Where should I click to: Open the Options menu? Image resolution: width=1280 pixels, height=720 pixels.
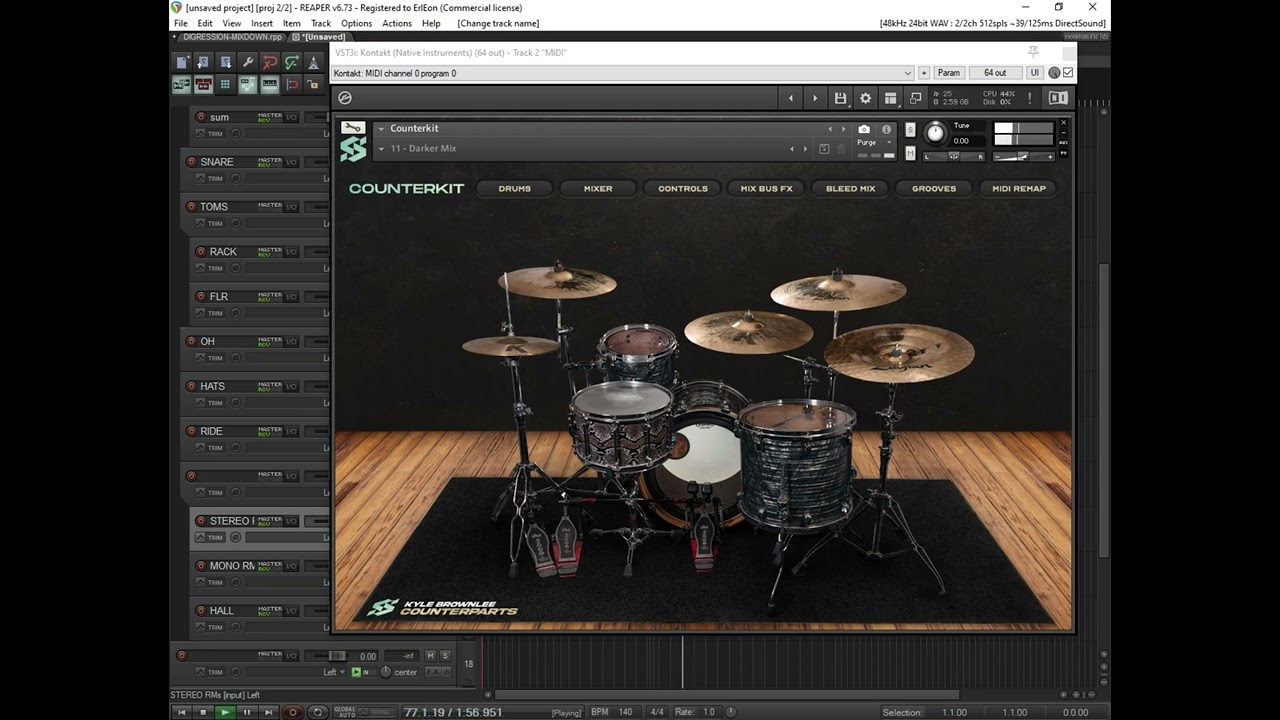coord(356,23)
